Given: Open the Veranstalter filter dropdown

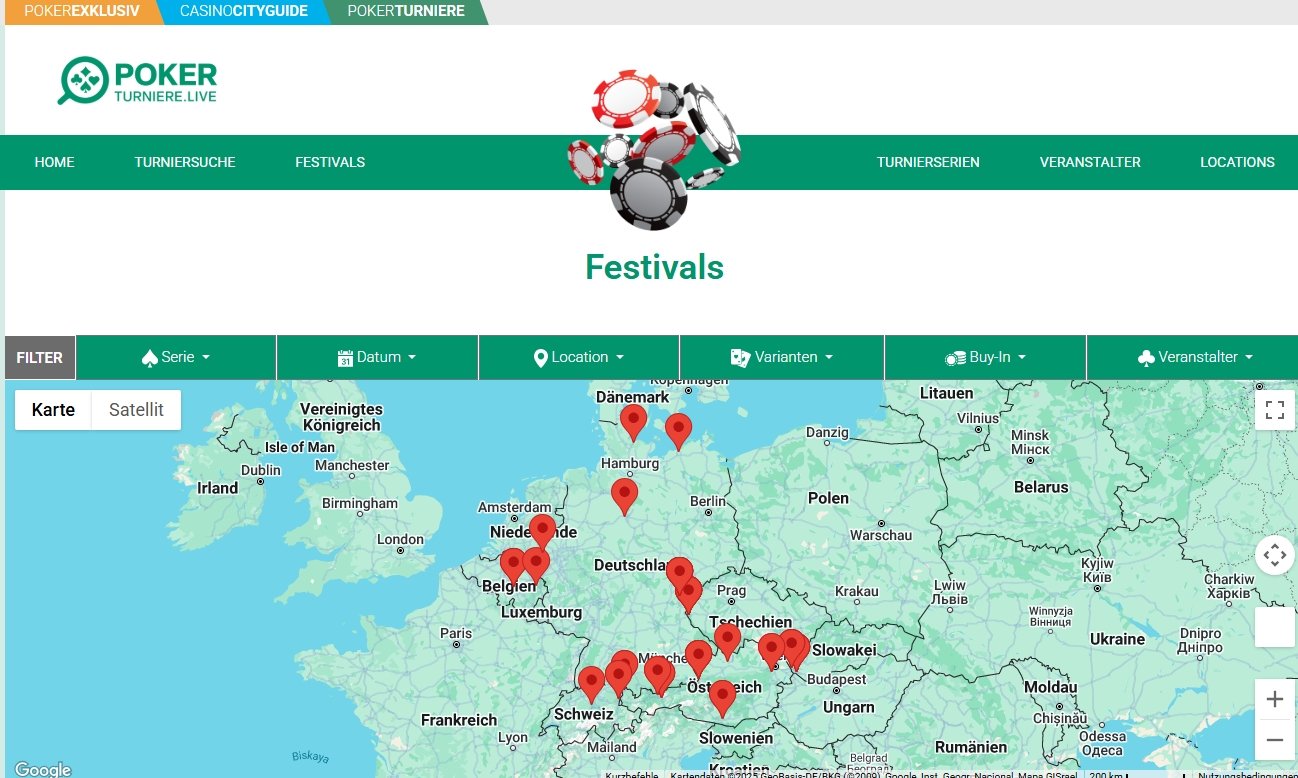Looking at the screenshot, I should click(x=1195, y=357).
